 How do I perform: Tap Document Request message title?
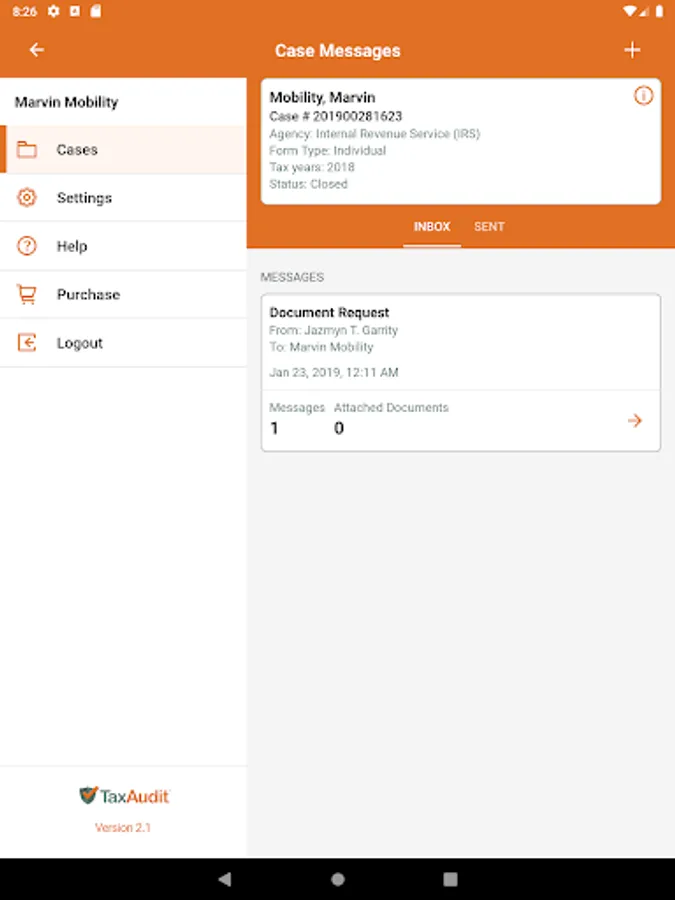[329, 312]
